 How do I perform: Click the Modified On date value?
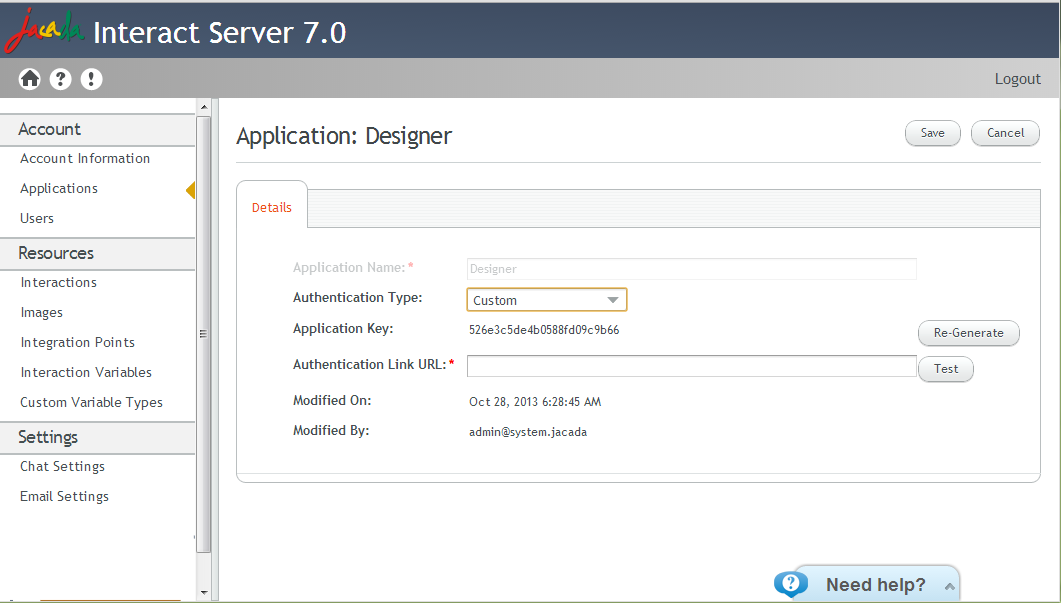pyautogui.click(x=535, y=402)
